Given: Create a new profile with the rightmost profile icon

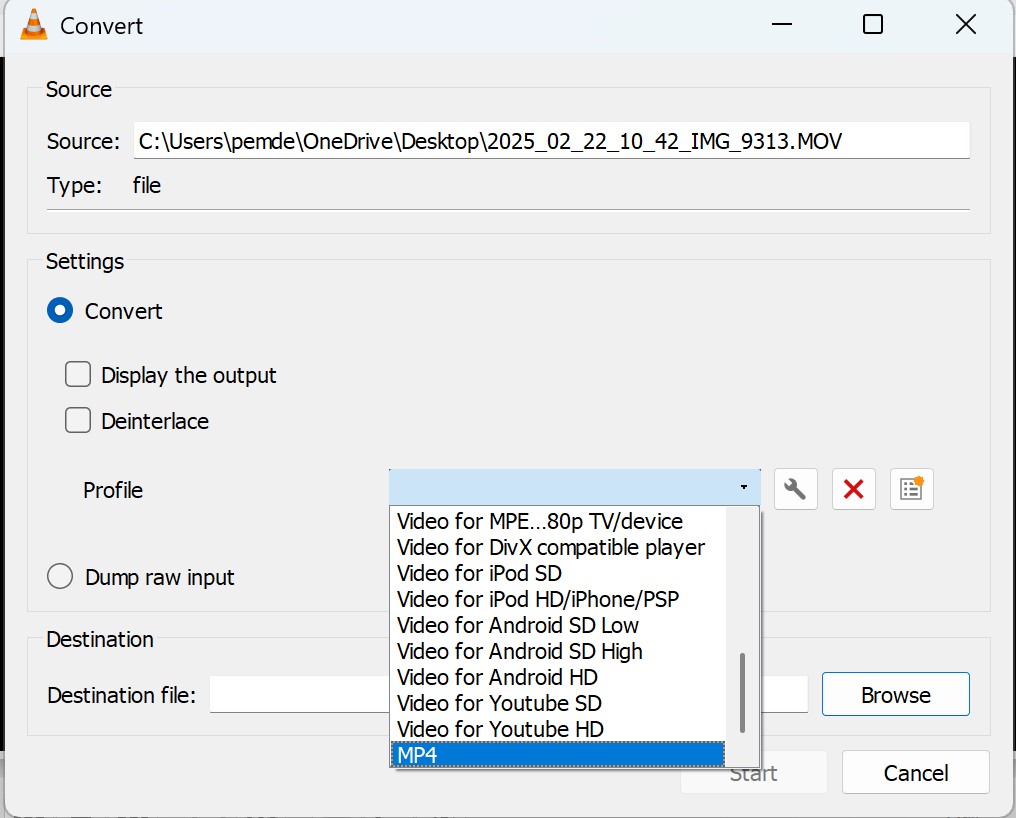Looking at the screenshot, I should (911, 489).
